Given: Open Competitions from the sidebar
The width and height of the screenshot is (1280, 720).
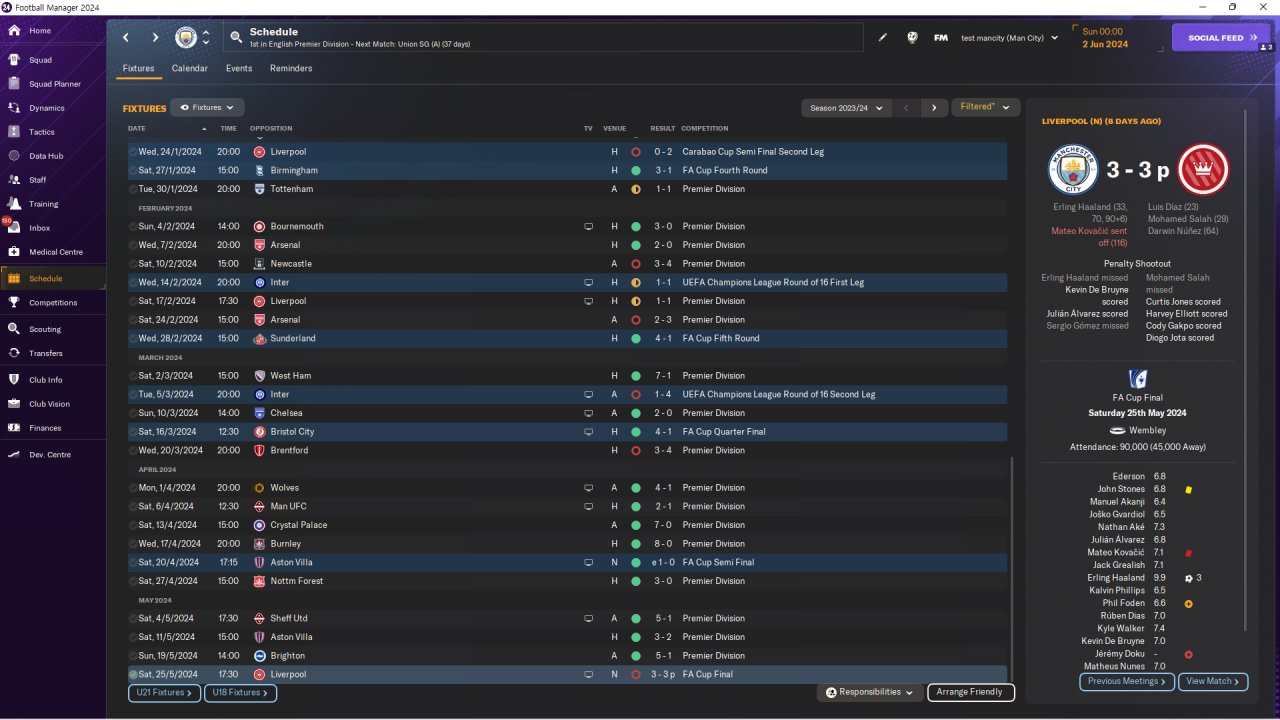Looking at the screenshot, I should click(x=53, y=303).
